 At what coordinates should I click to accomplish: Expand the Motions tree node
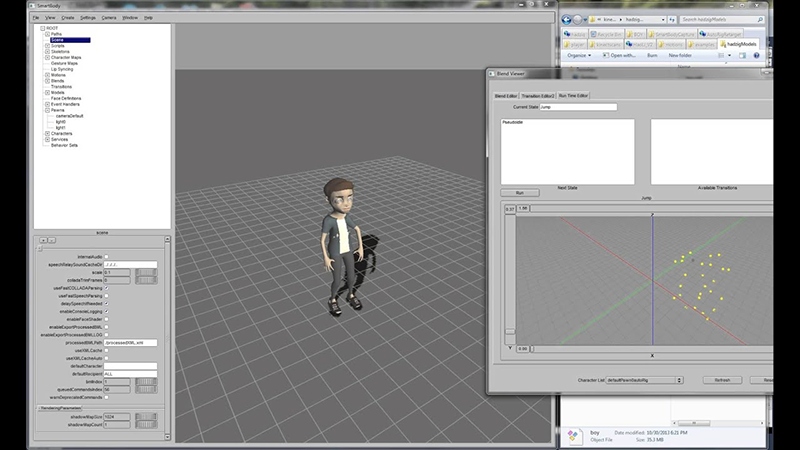coord(47,75)
